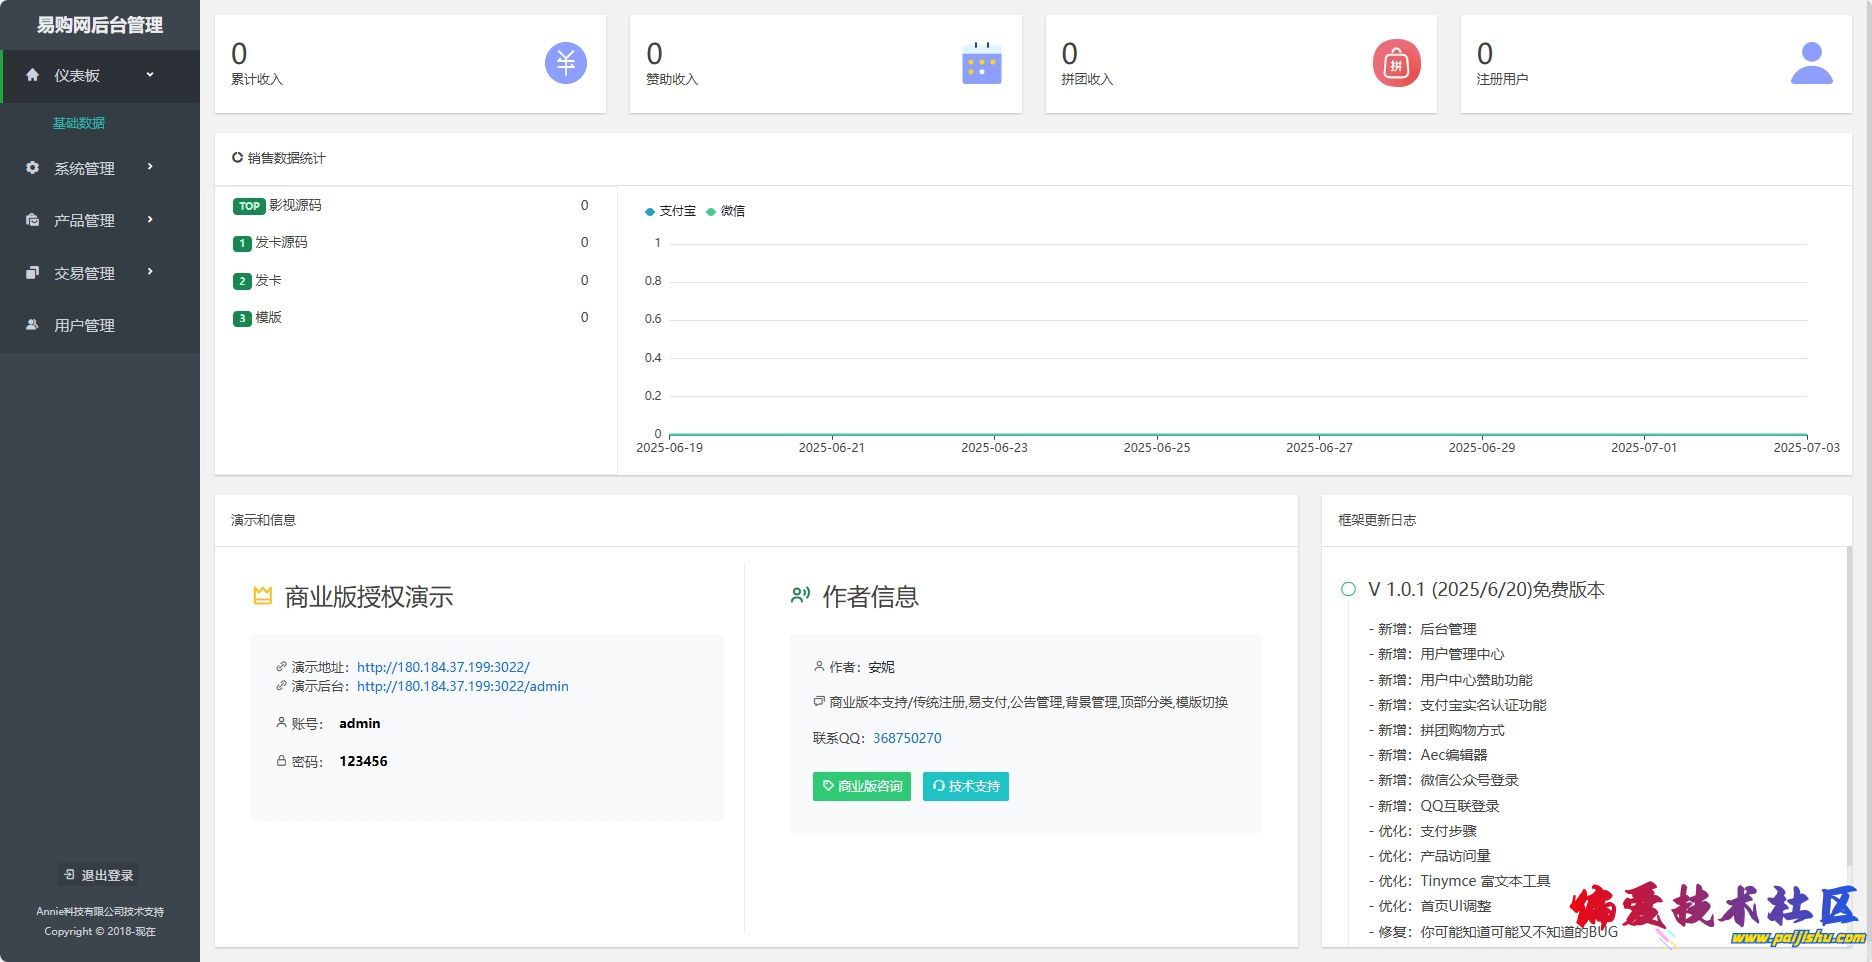The height and width of the screenshot is (962, 1872).
Task: Expand the 产品管理 submenu arrow
Action: click(150, 219)
